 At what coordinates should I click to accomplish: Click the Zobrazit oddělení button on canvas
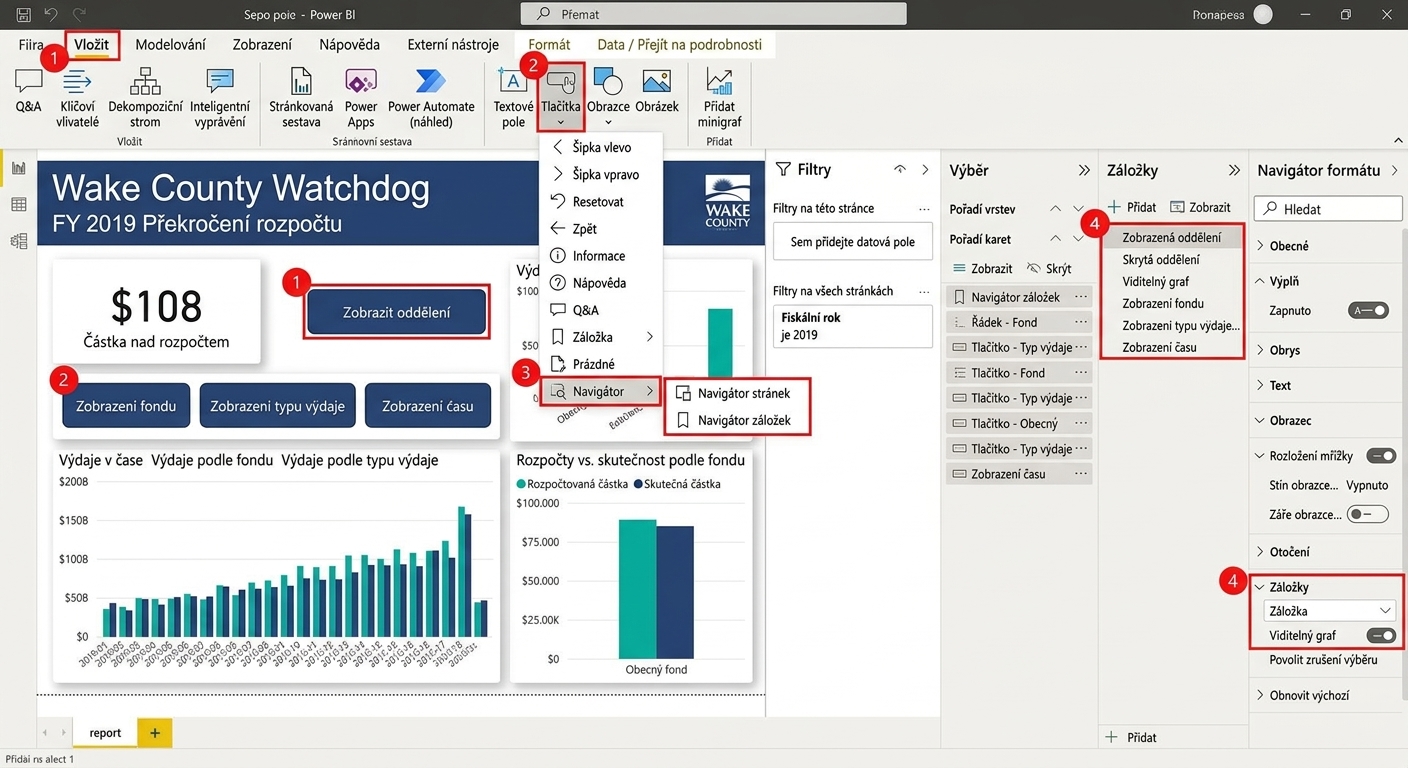point(397,312)
